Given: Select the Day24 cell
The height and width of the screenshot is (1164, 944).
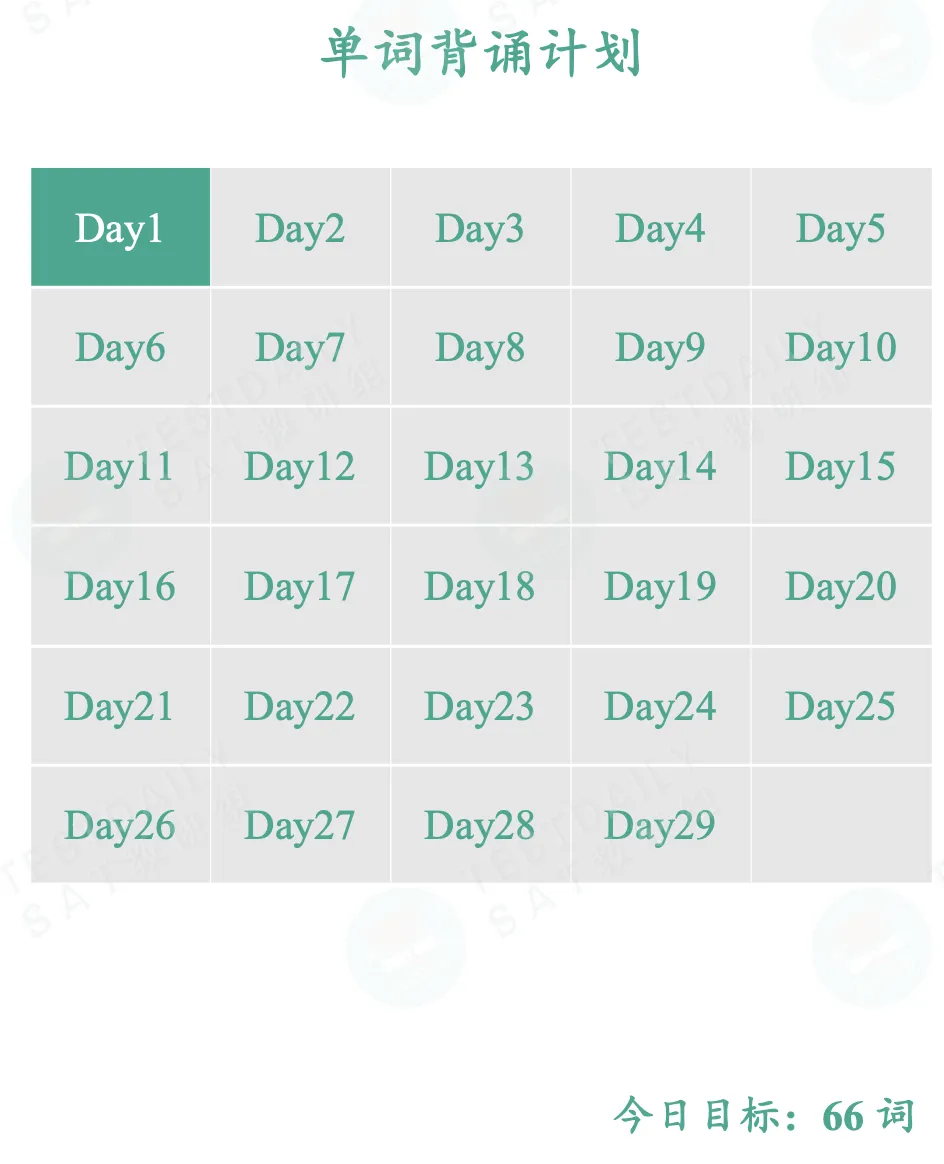Looking at the screenshot, I should [660, 706].
